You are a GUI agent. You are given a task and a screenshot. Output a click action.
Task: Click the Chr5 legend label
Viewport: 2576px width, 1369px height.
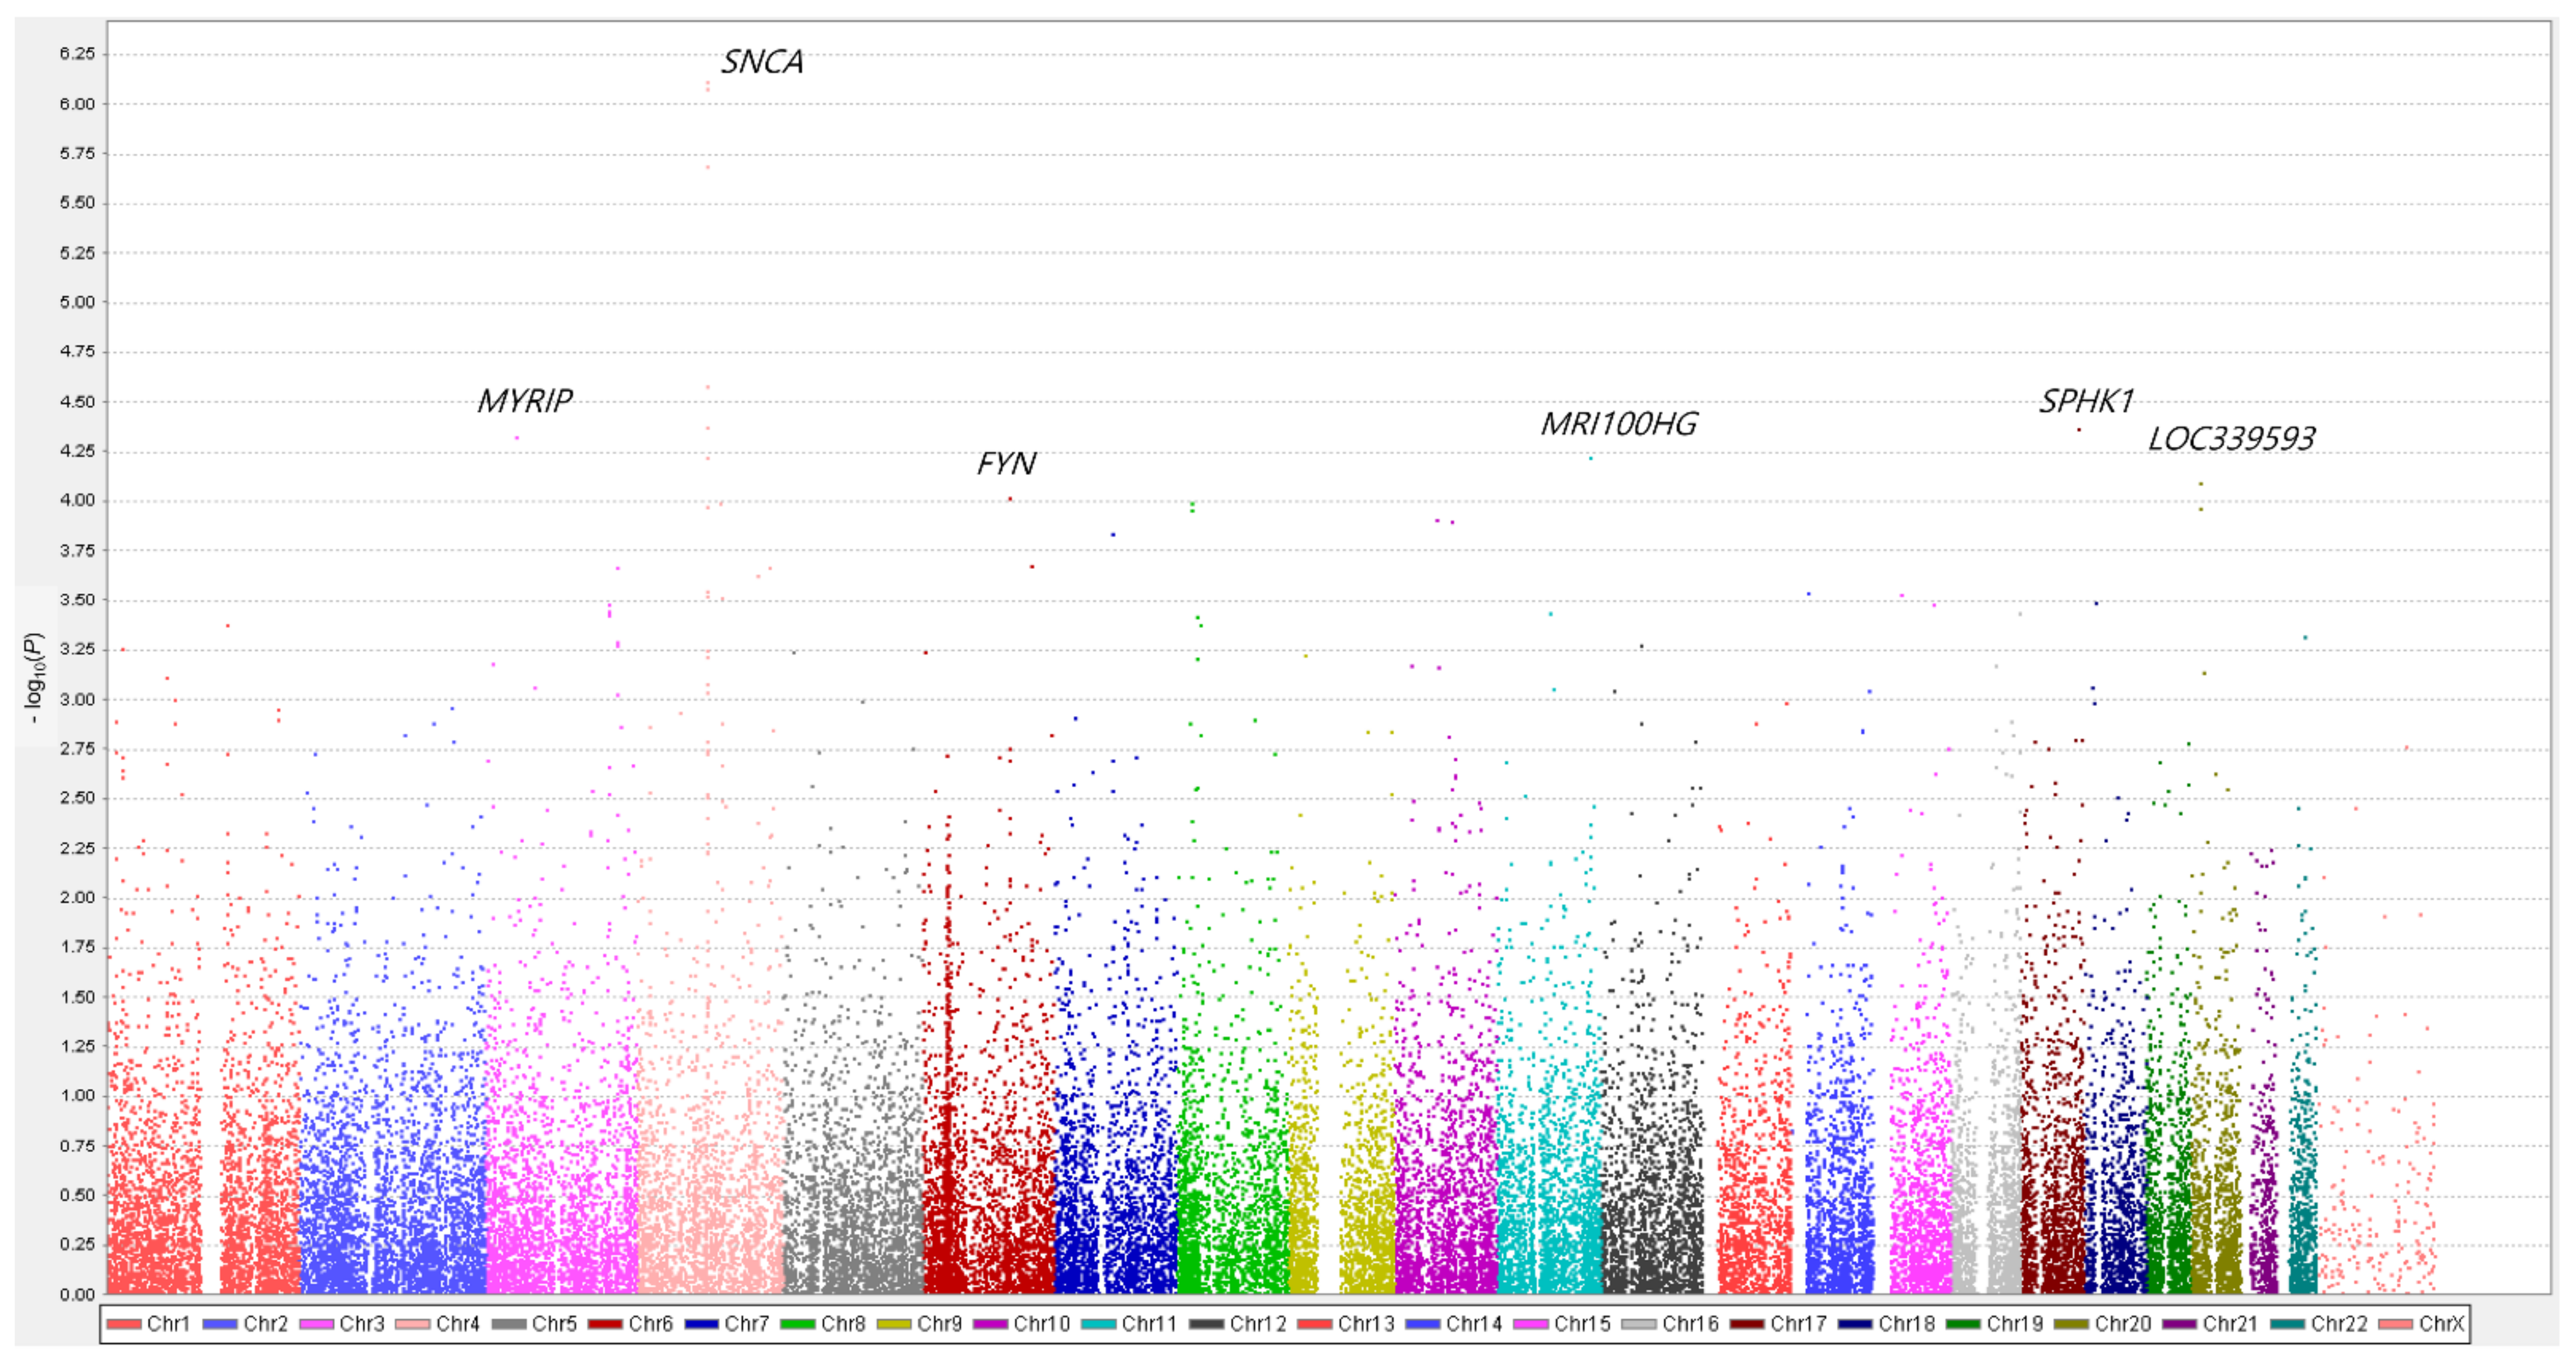click(554, 1324)
